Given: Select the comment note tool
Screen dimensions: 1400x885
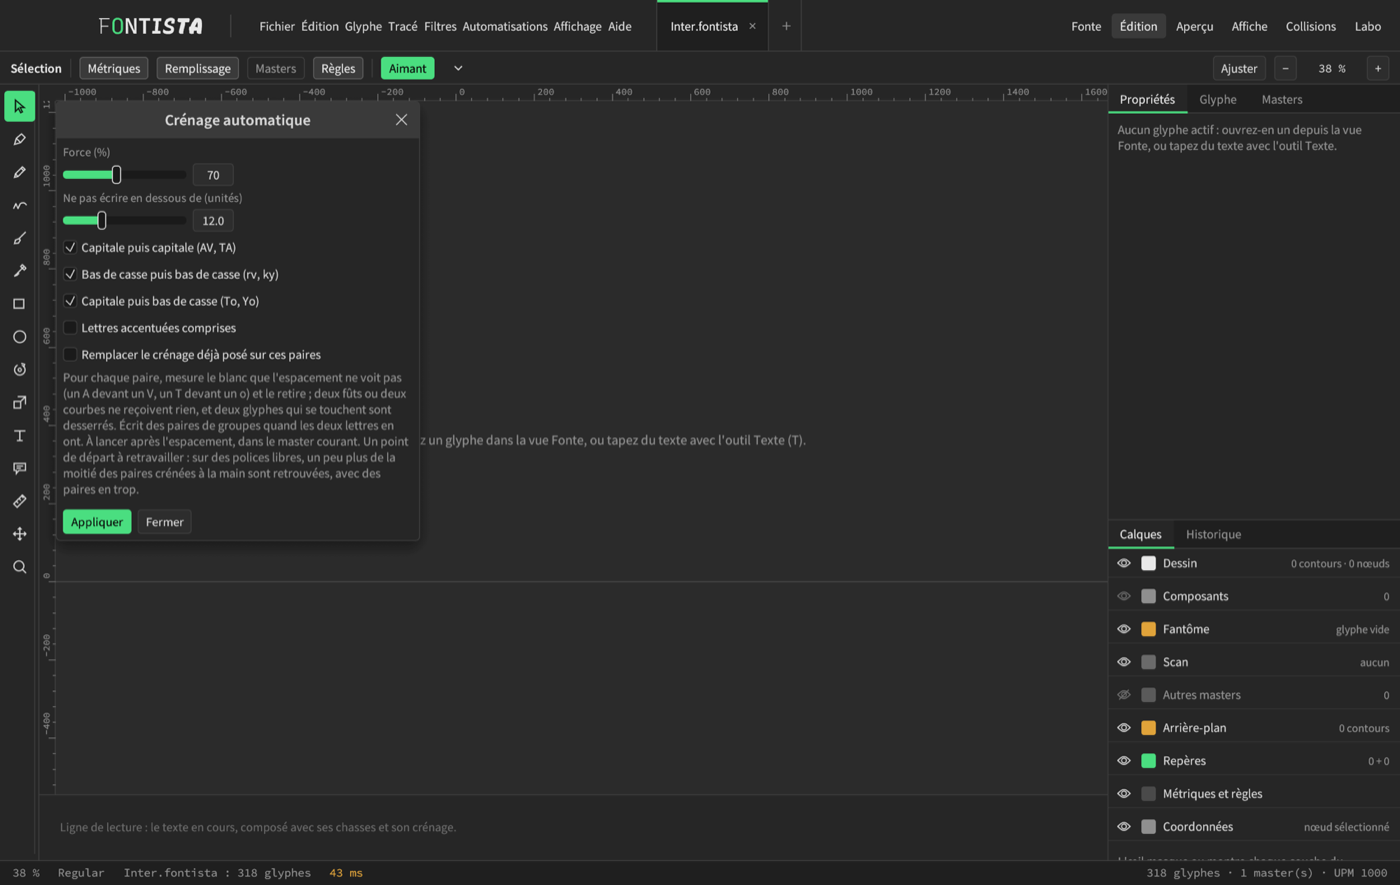Looking at the screenshot, I should tap(19, 468).
